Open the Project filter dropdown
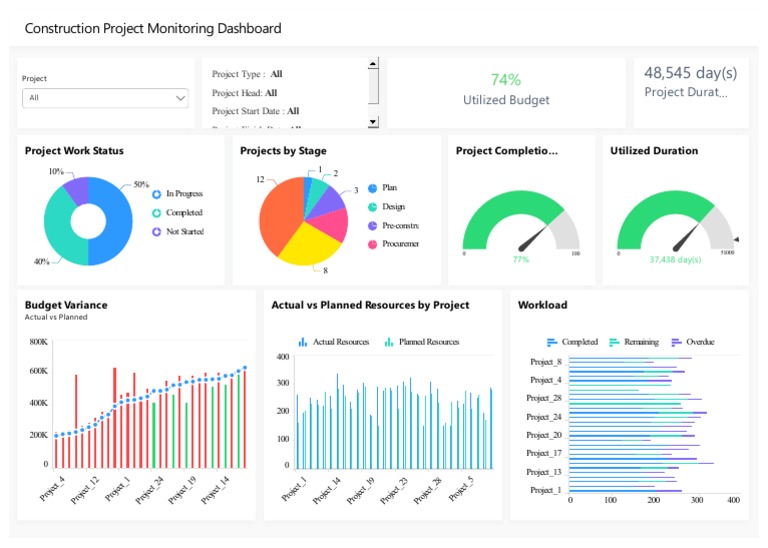 pos(105,98)
